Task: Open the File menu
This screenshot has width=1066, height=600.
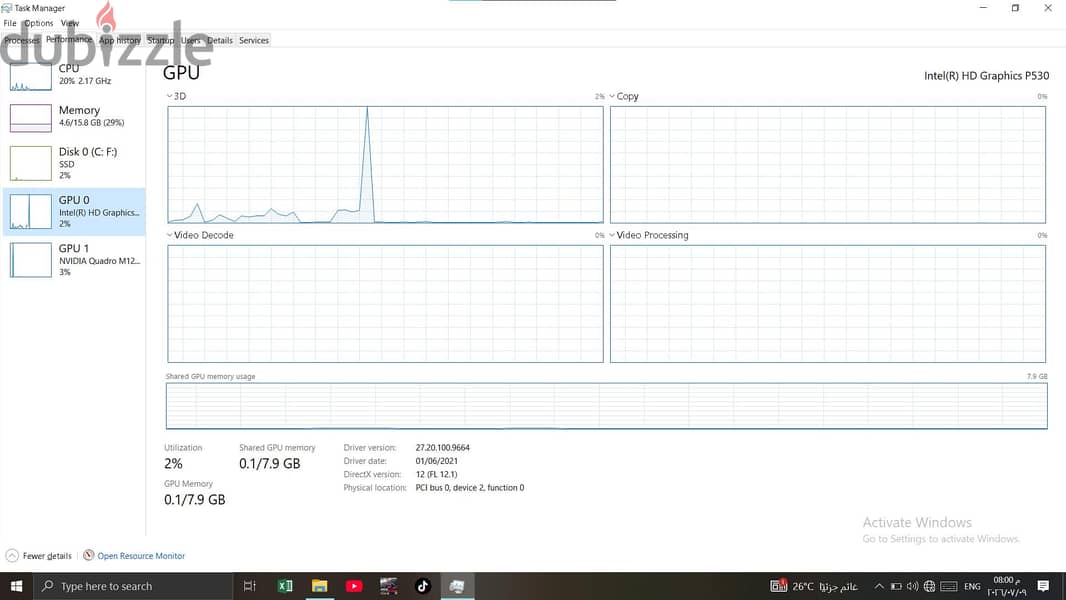Action: point(10,23)
